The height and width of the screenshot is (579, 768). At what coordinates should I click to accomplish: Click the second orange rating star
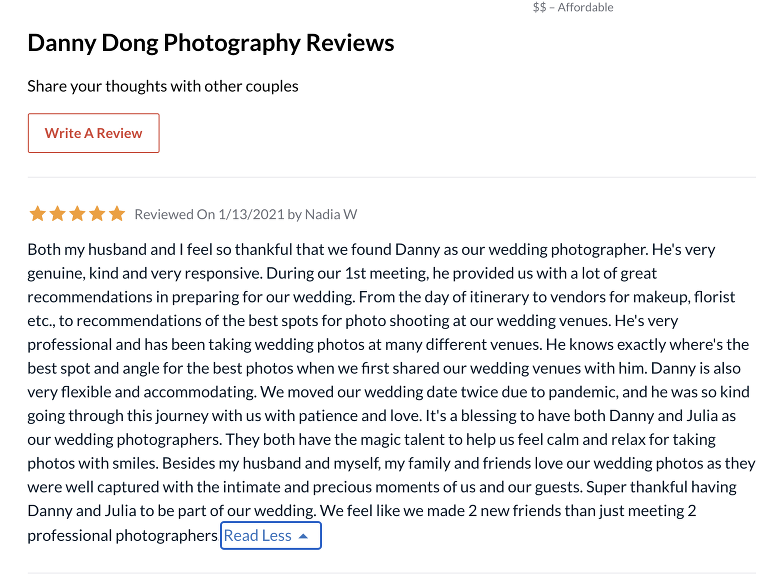tap(57, 214)
